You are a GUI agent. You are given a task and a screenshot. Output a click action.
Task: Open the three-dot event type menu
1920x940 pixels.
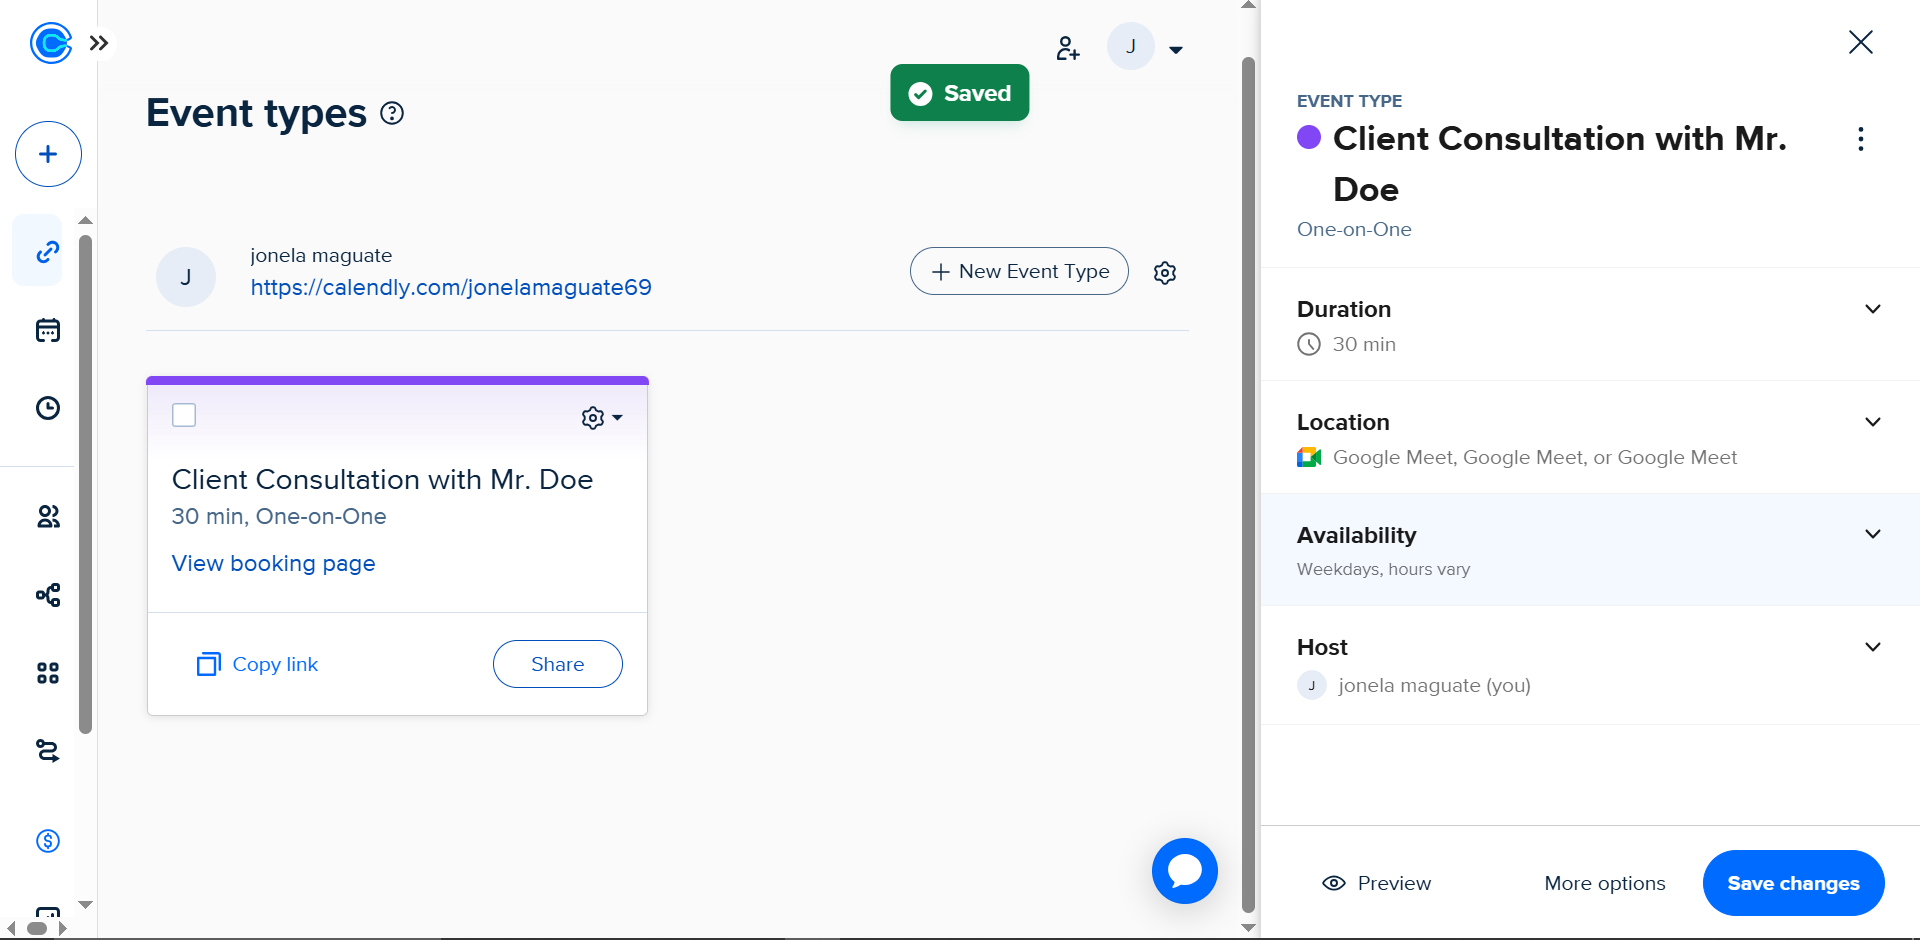pyautogui.click(x=1860, y=139)
